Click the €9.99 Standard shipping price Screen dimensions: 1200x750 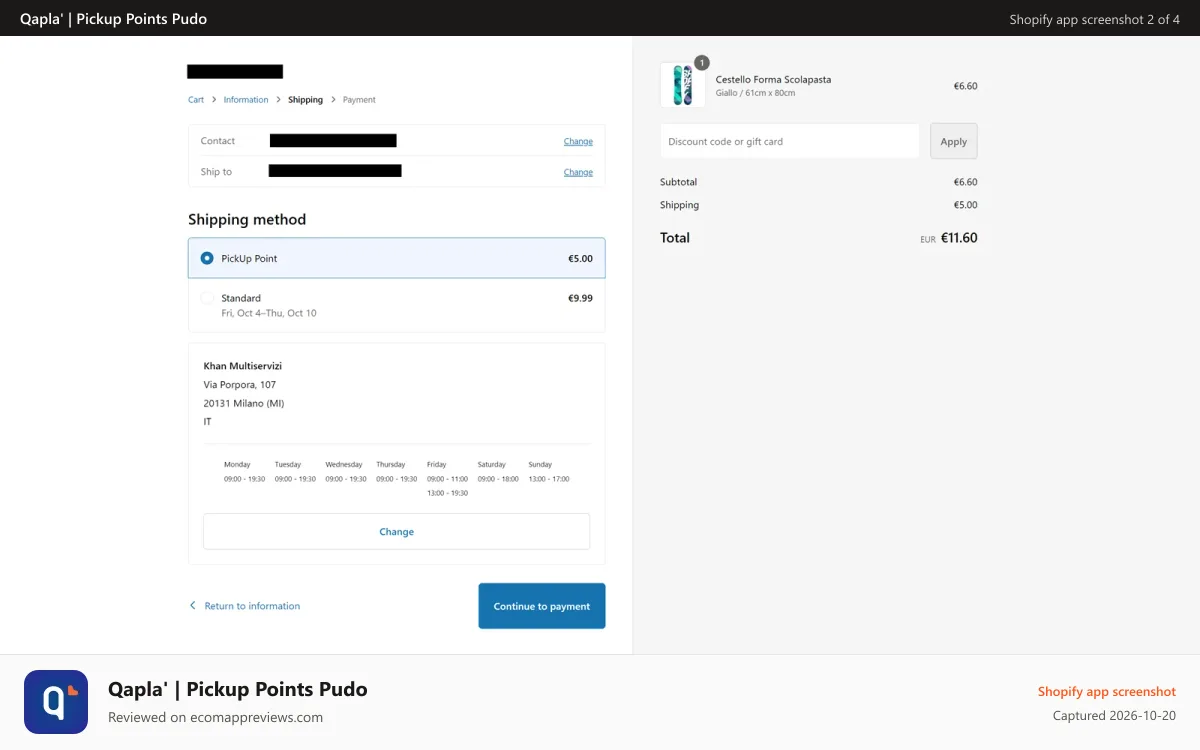click(x=580, y=298)
